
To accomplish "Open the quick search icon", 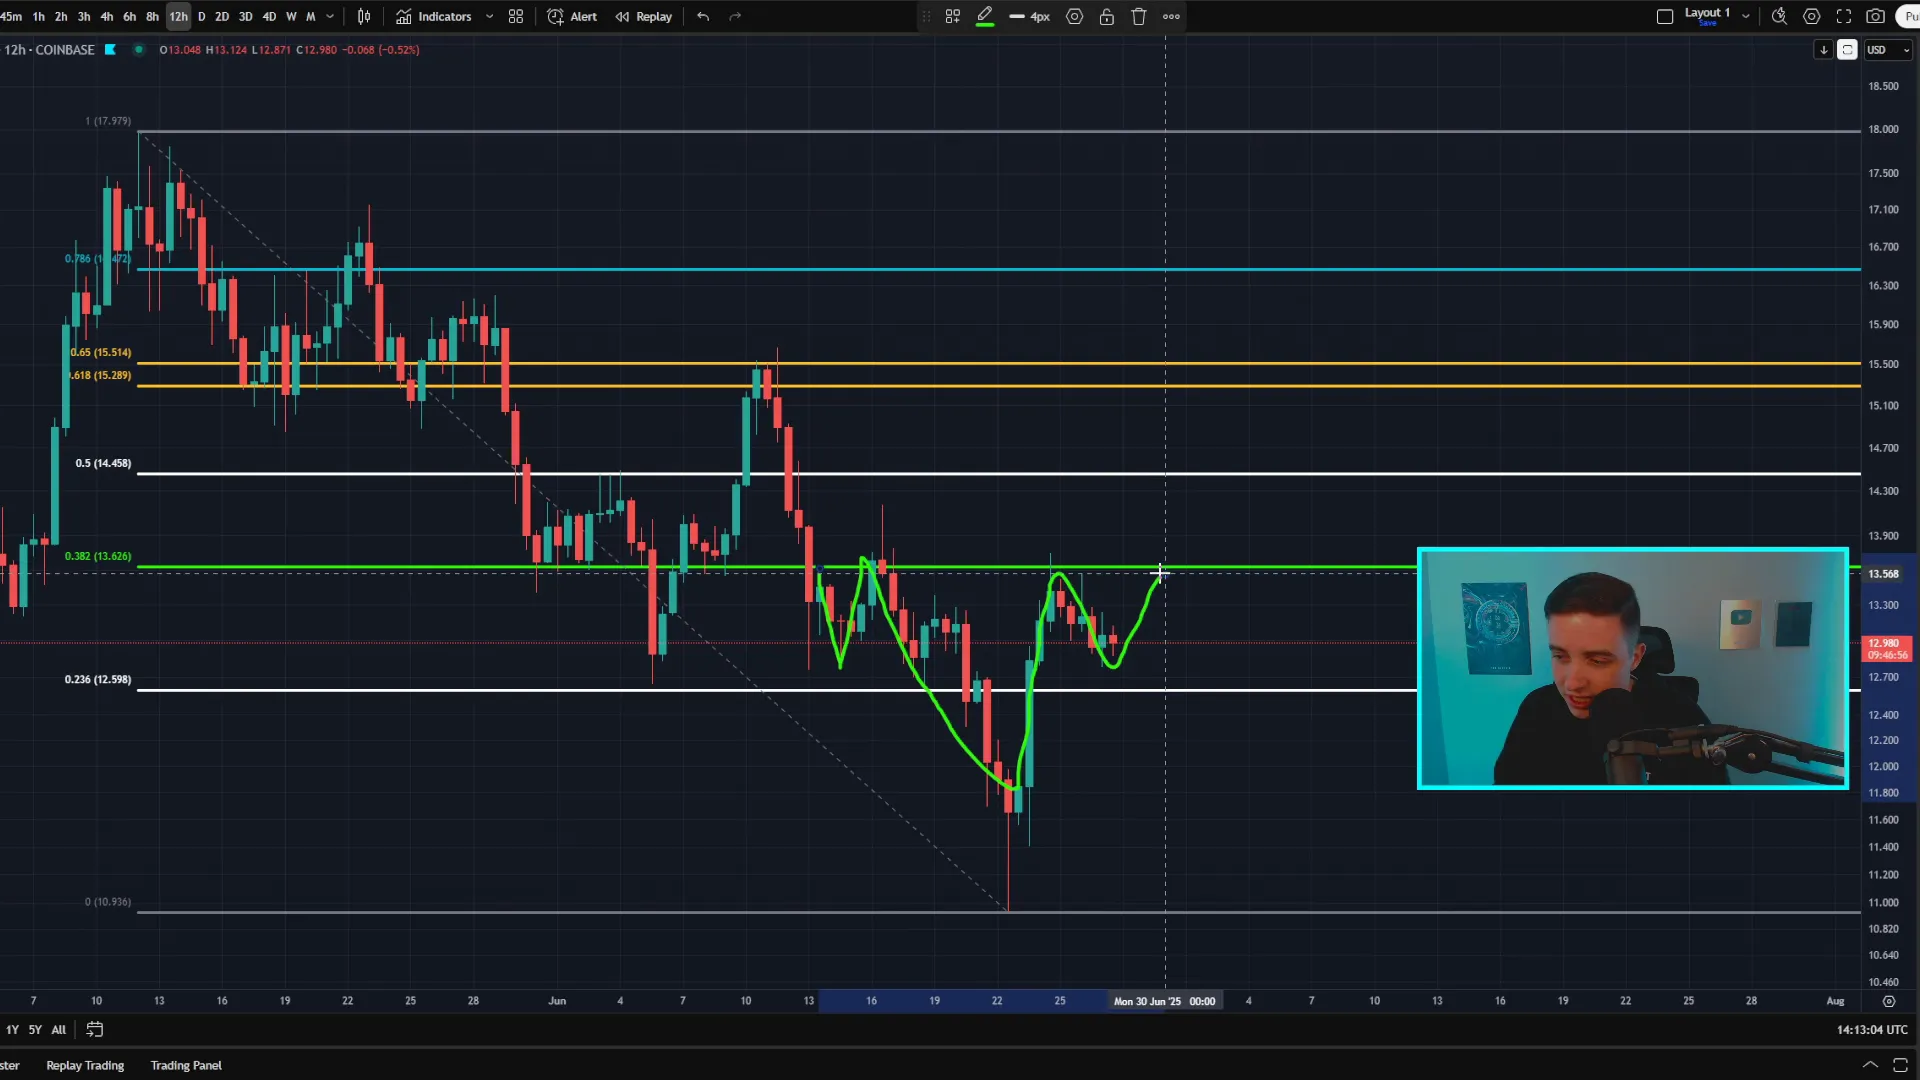I will click(x=1779, y=16).
